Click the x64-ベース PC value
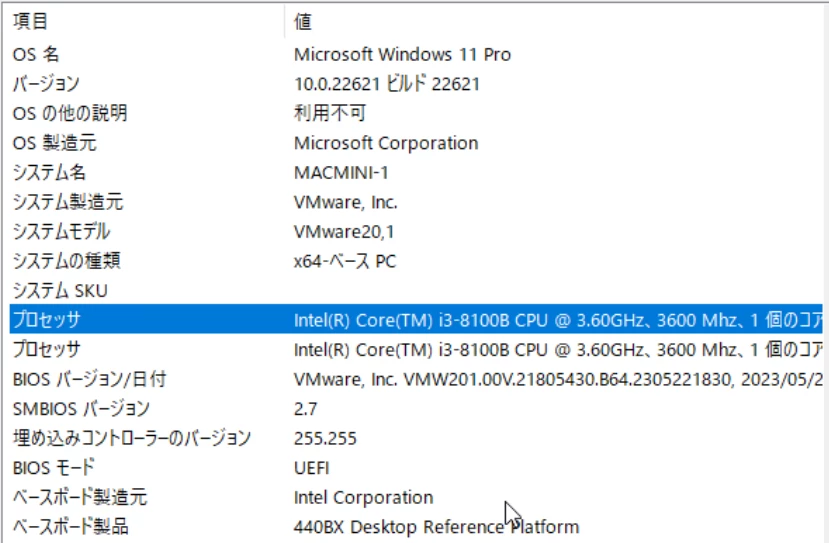829x543 pixels. pos(345,261)
